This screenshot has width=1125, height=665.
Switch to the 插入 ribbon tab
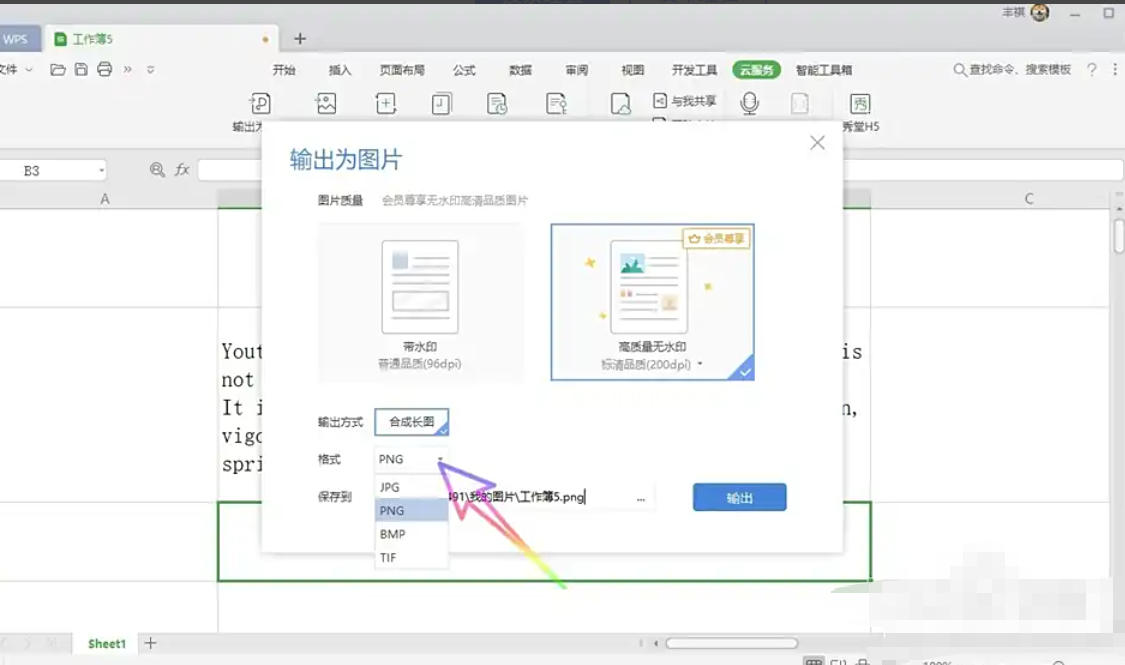338,70
